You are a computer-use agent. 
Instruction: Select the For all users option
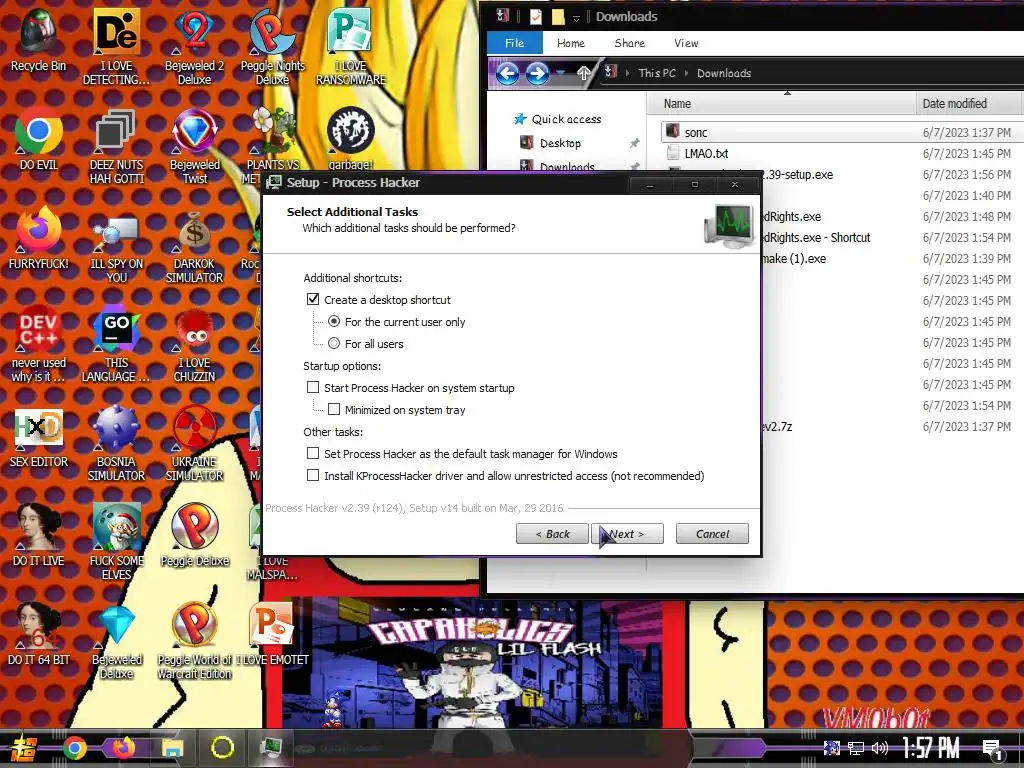point(334,343)
